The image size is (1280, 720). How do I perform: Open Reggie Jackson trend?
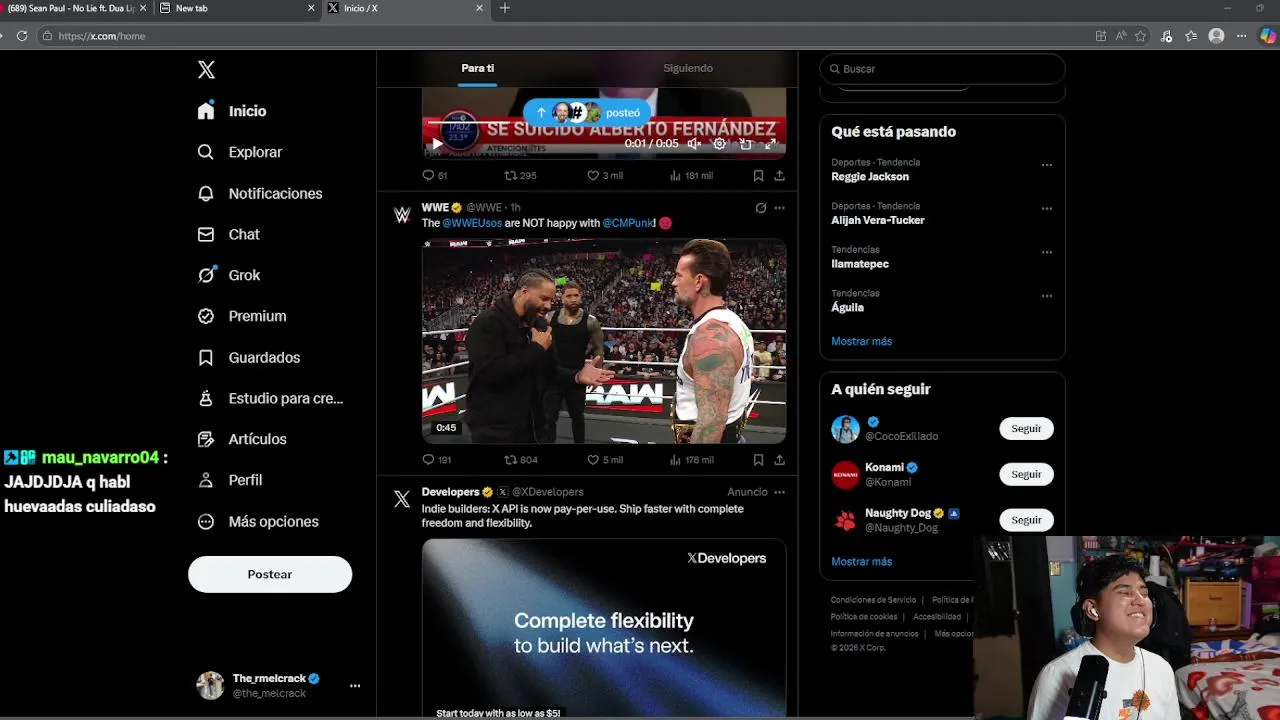[870, 176]
